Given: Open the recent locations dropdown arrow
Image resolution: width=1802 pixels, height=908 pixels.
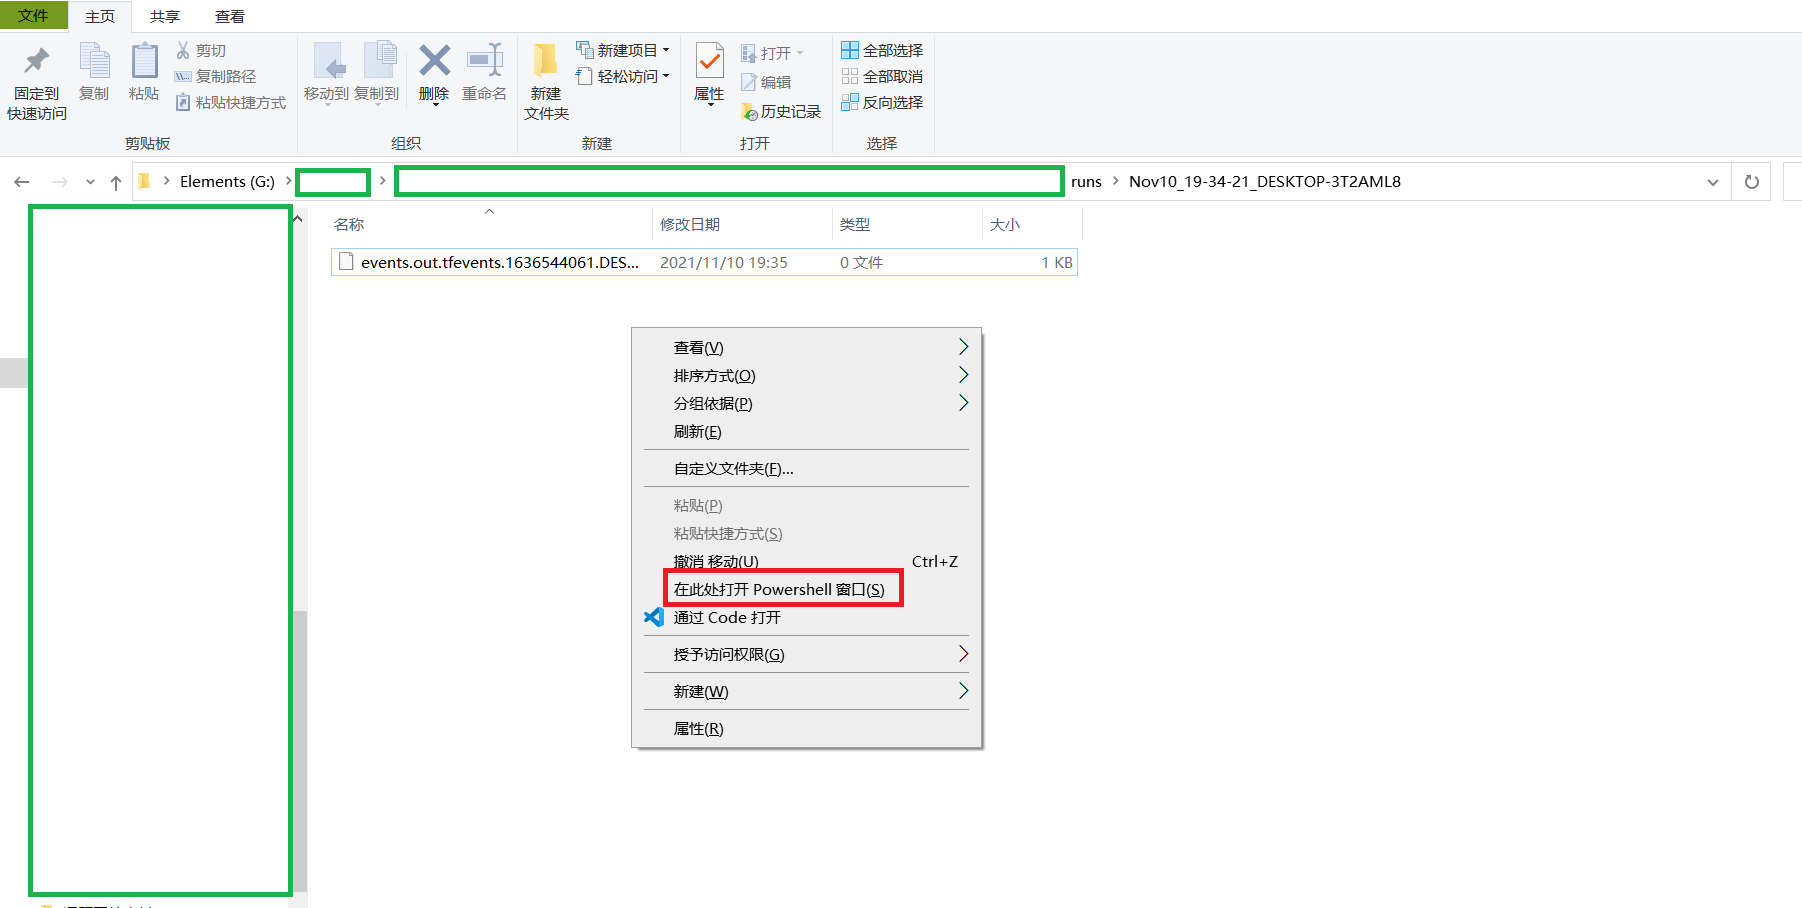Looking at the screenshot, I should pos(90,182).
